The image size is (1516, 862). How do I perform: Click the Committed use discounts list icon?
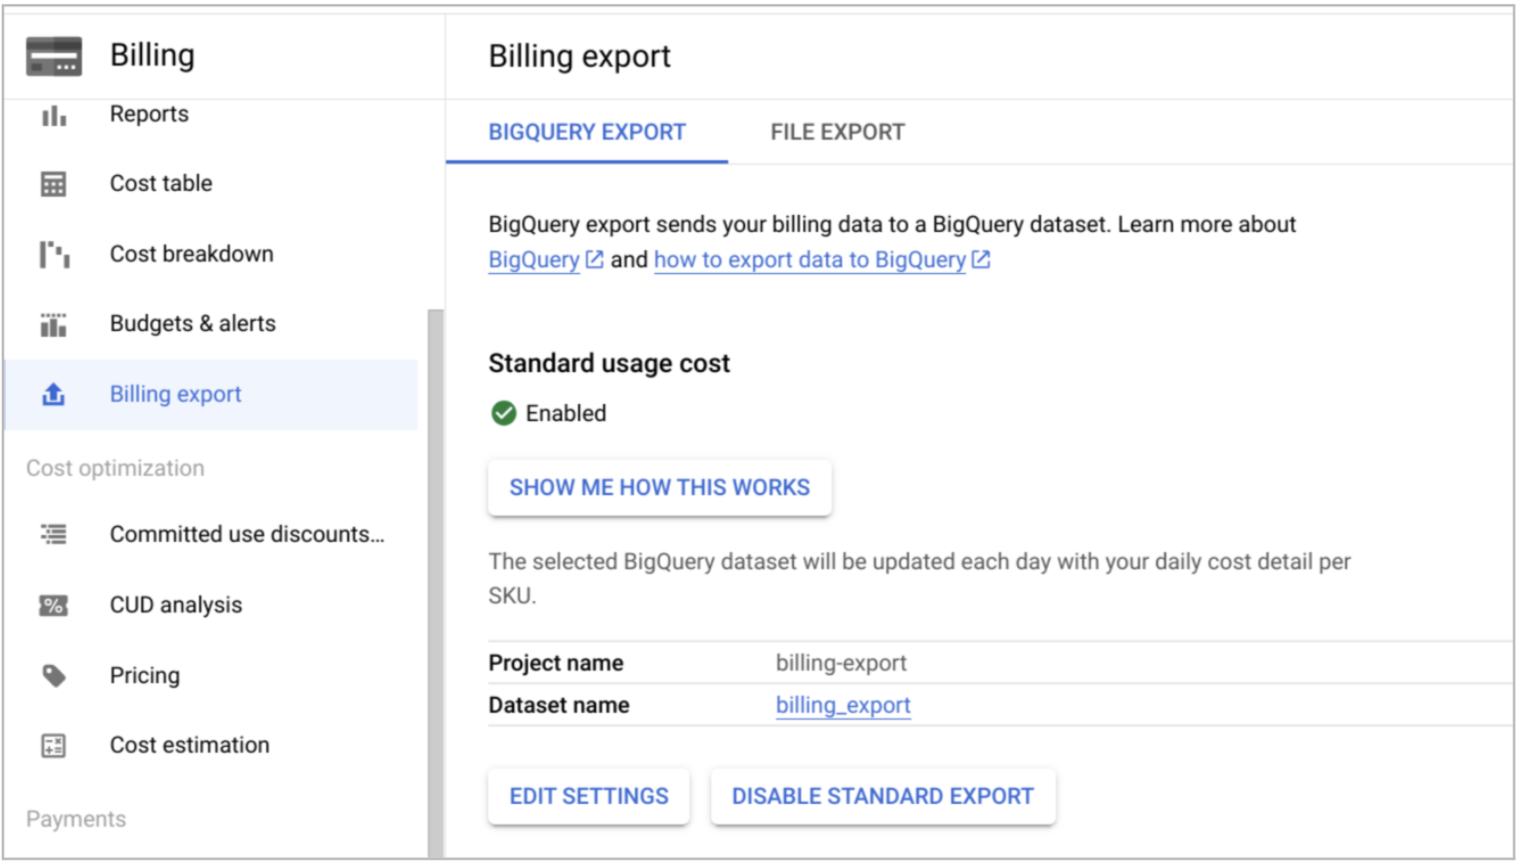(x=54, y=535)
